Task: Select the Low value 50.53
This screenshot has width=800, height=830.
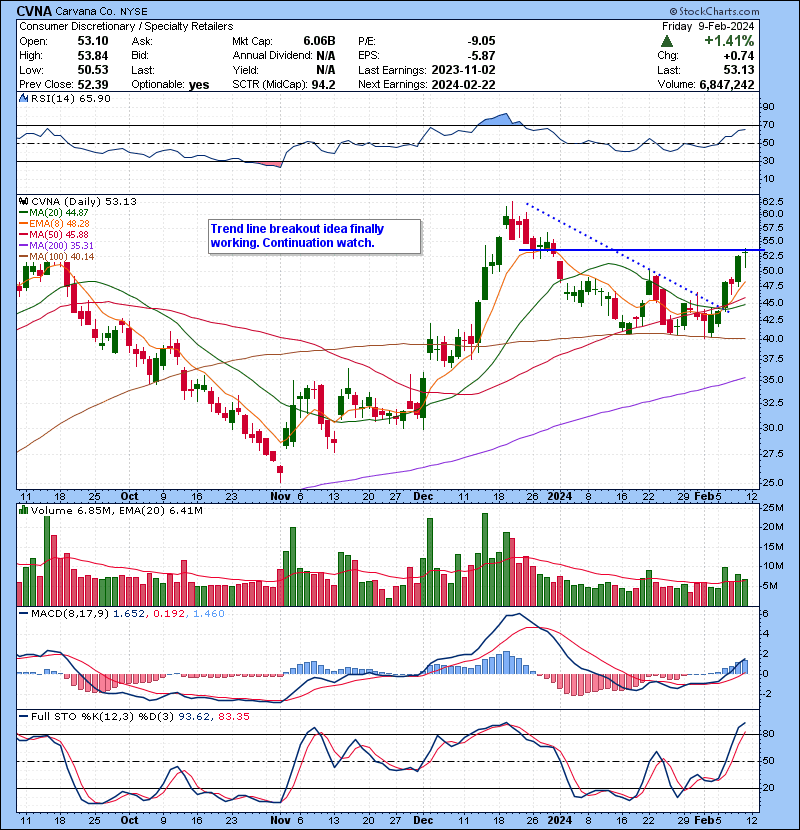Action: (93, 70)
